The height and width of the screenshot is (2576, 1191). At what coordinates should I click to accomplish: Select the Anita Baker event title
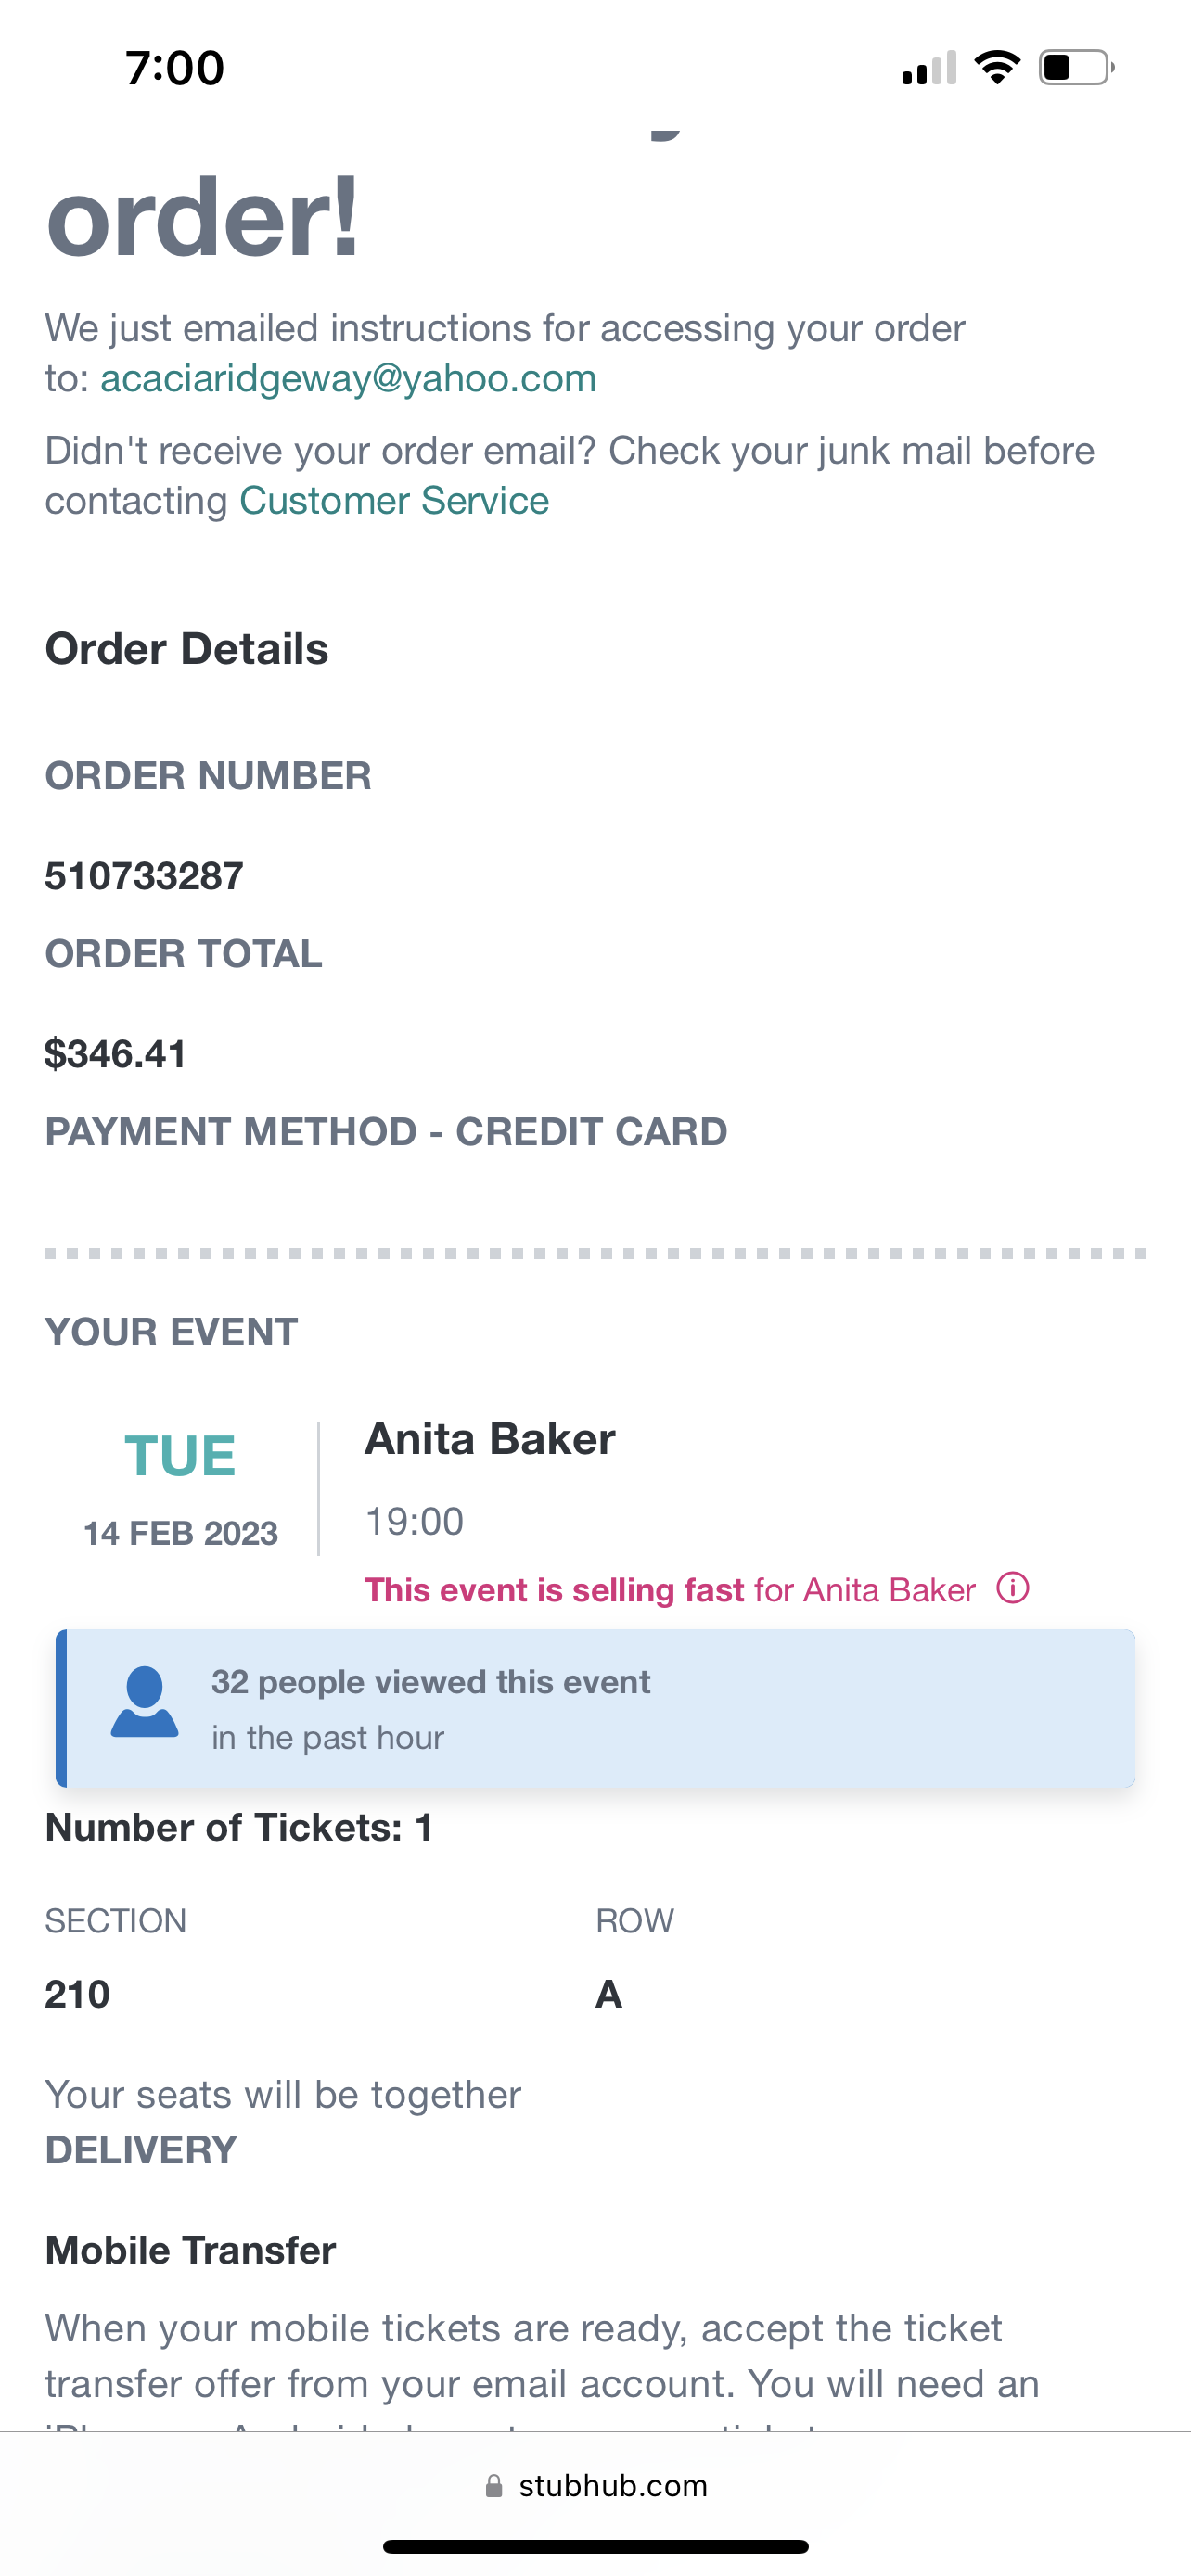click(490, 1439)
